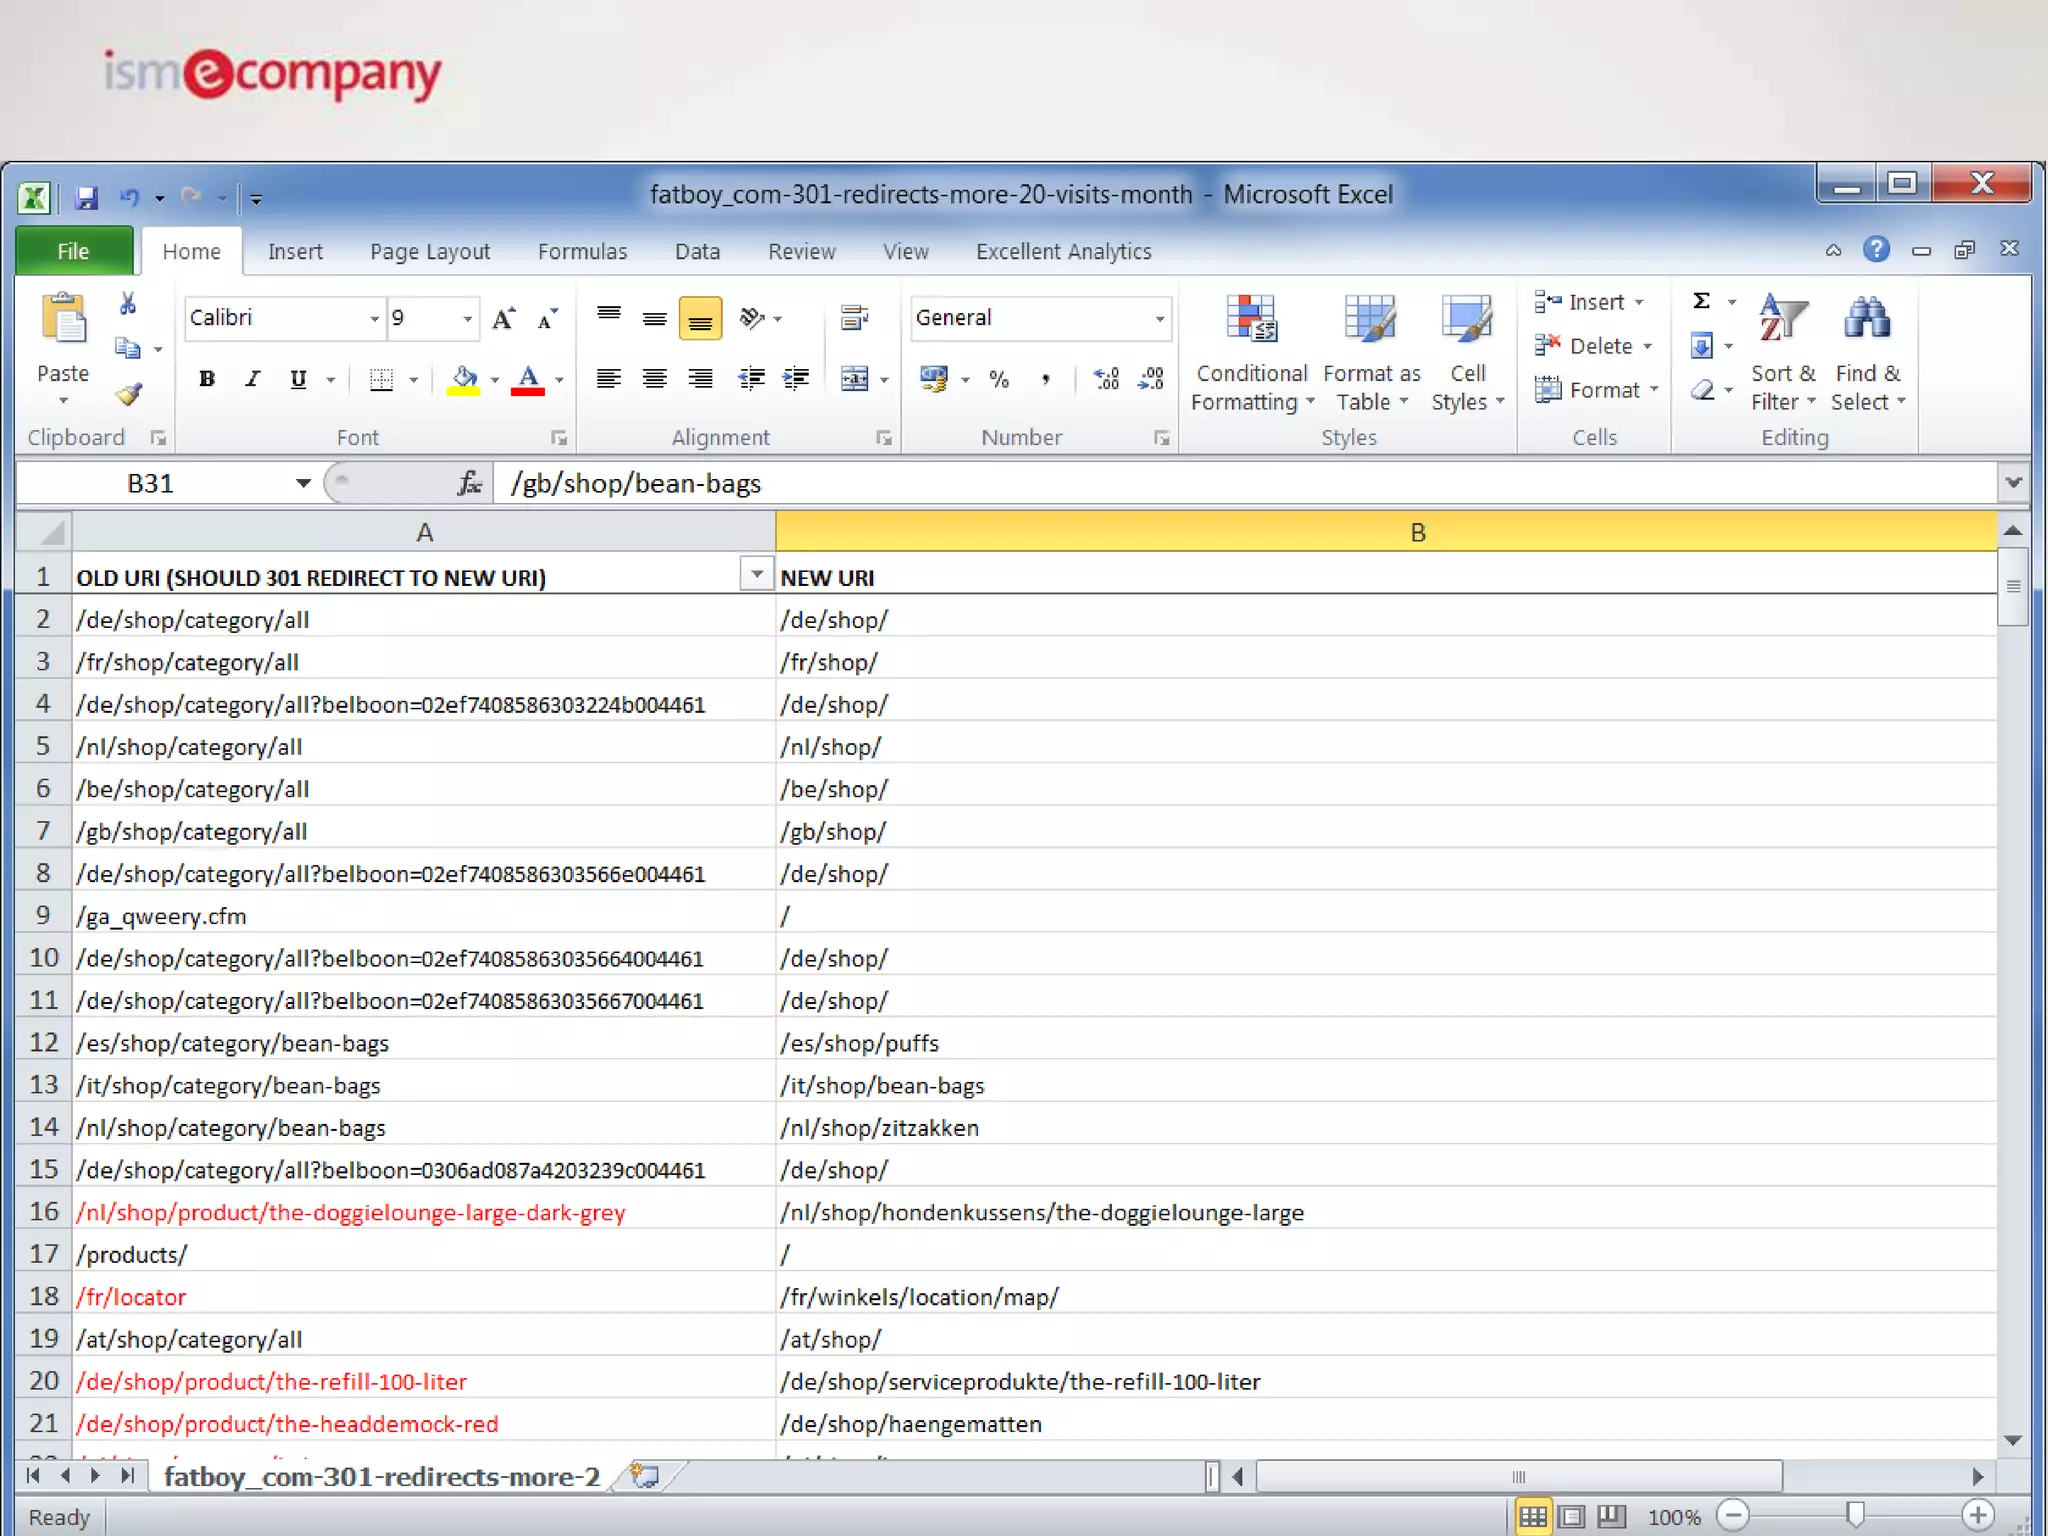Expand the General number format dropdown
Image resolution: width=2048 pixels, height=1536 pixels.
(1159, 319)
